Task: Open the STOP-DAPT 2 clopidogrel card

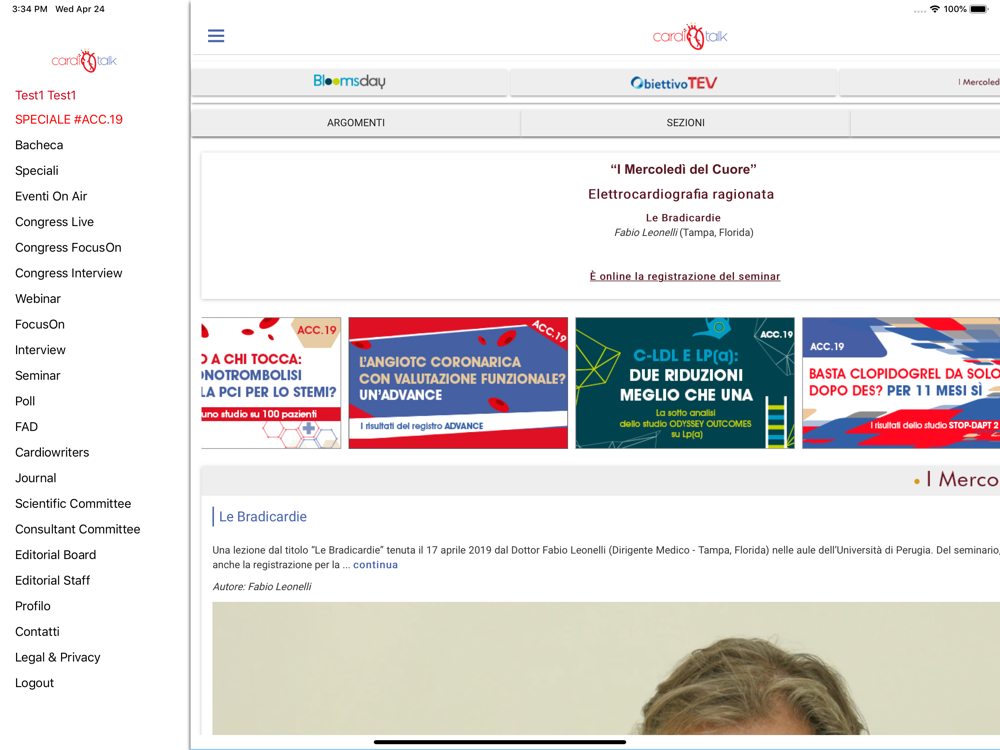Action: (x=901, y=383)
